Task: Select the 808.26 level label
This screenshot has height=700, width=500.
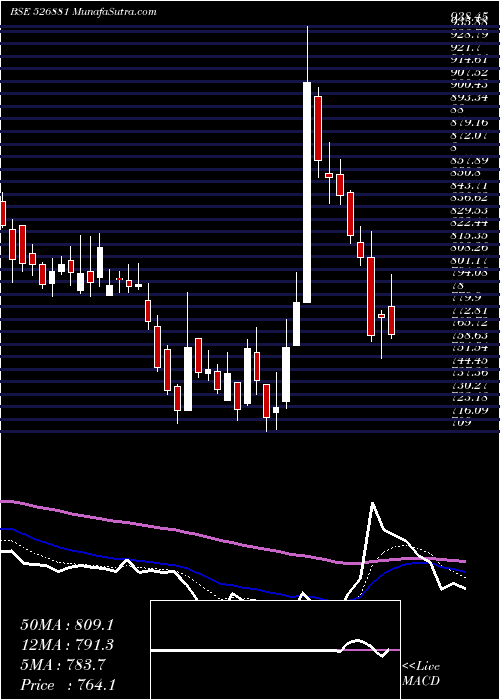Action: 469,247
